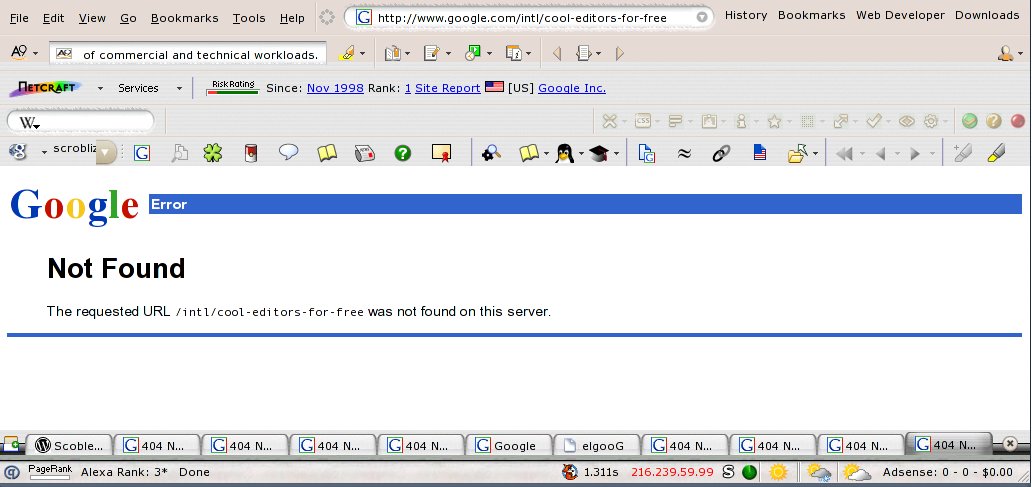Open the user profile dropdown in A9 toolbar
Viewport: 1032px width, 487px height.
point(1019,55)
